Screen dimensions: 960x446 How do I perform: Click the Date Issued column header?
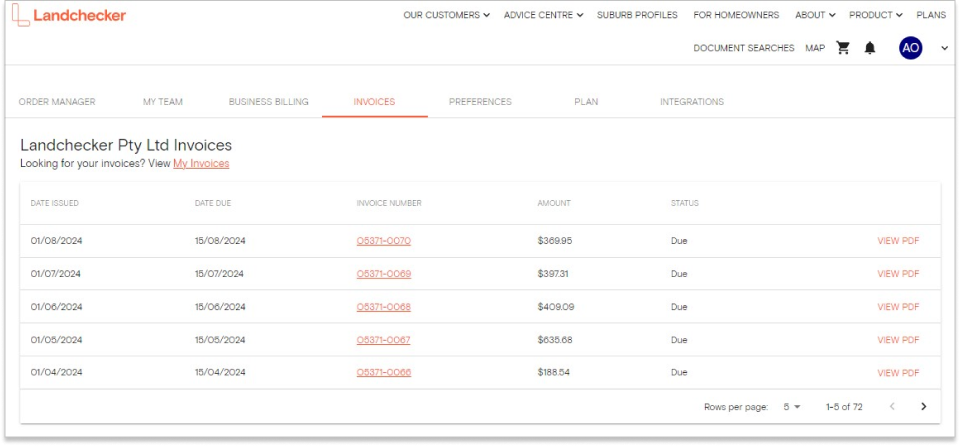[x=54, y=203]
